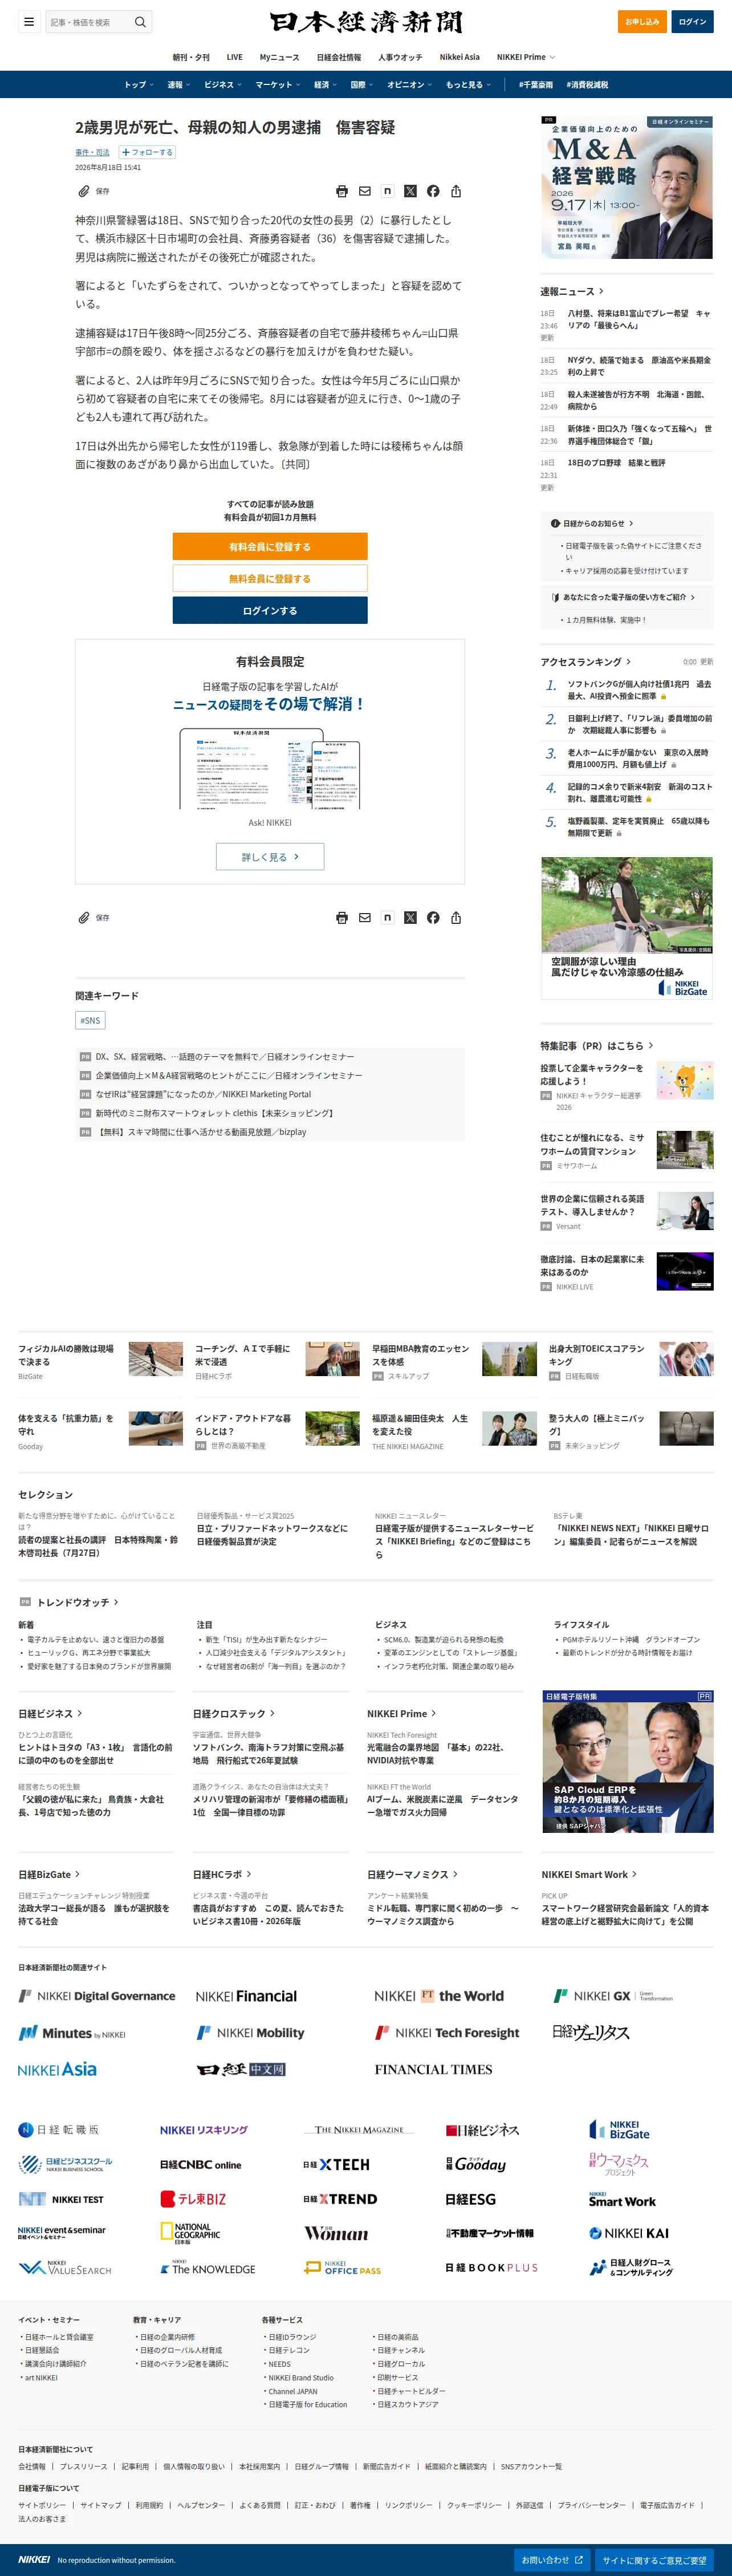
Task: Open Nikkei Asia in the top menu
Action: [x=459, y=57]
